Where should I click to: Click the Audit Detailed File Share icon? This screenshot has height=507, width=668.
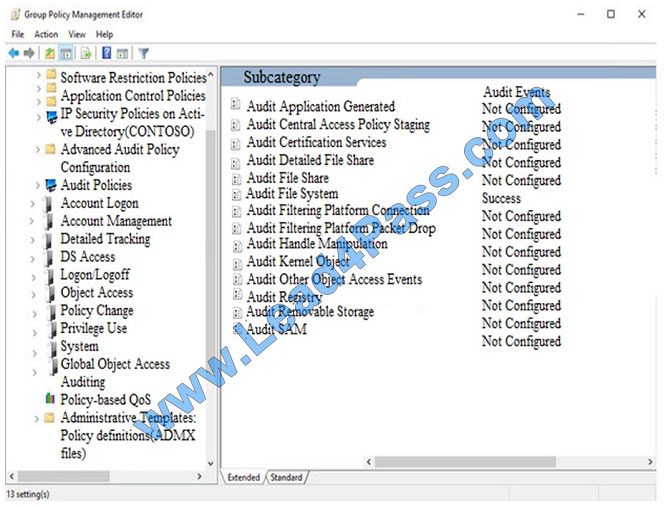coord(236,163)
